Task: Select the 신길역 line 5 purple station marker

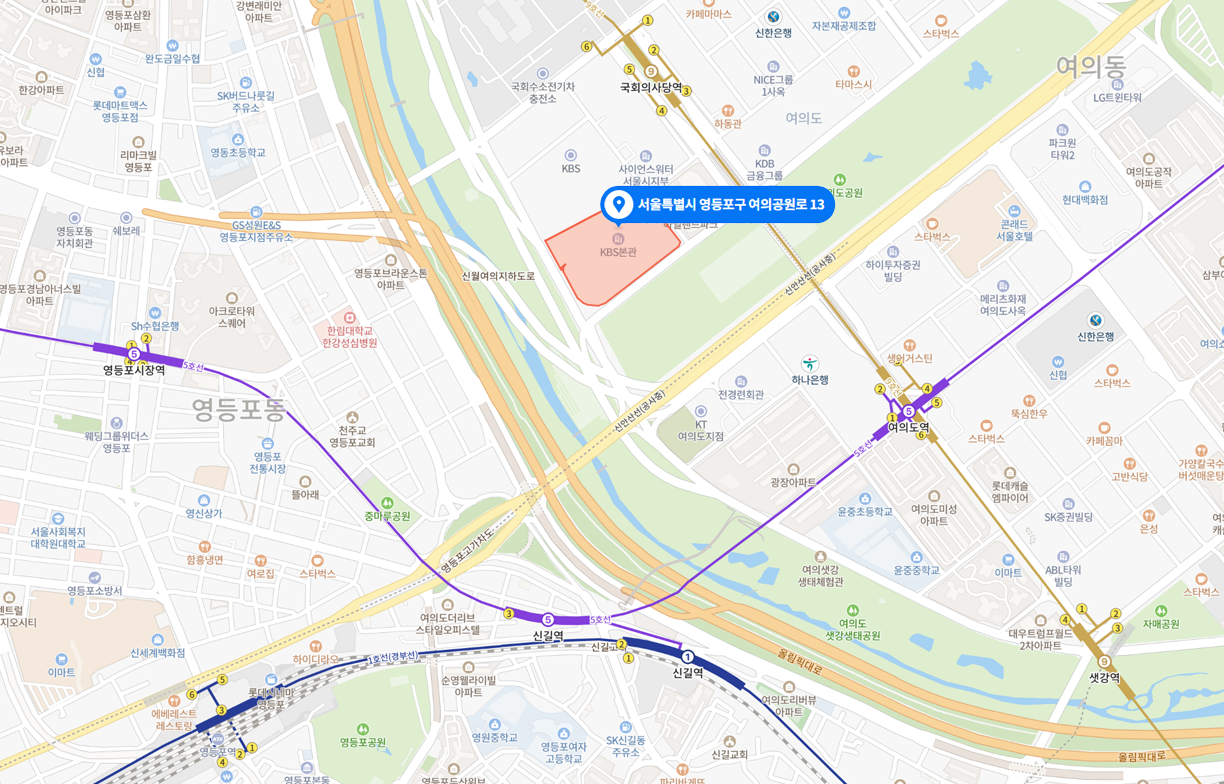Action: (x=547, y=620)
